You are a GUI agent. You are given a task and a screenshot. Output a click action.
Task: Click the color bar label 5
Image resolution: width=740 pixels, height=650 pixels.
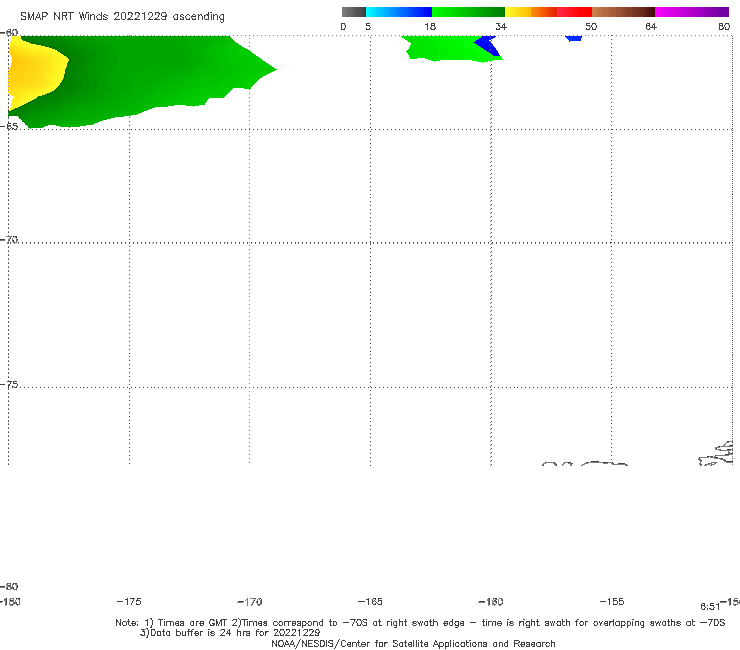tap(368, 26)
